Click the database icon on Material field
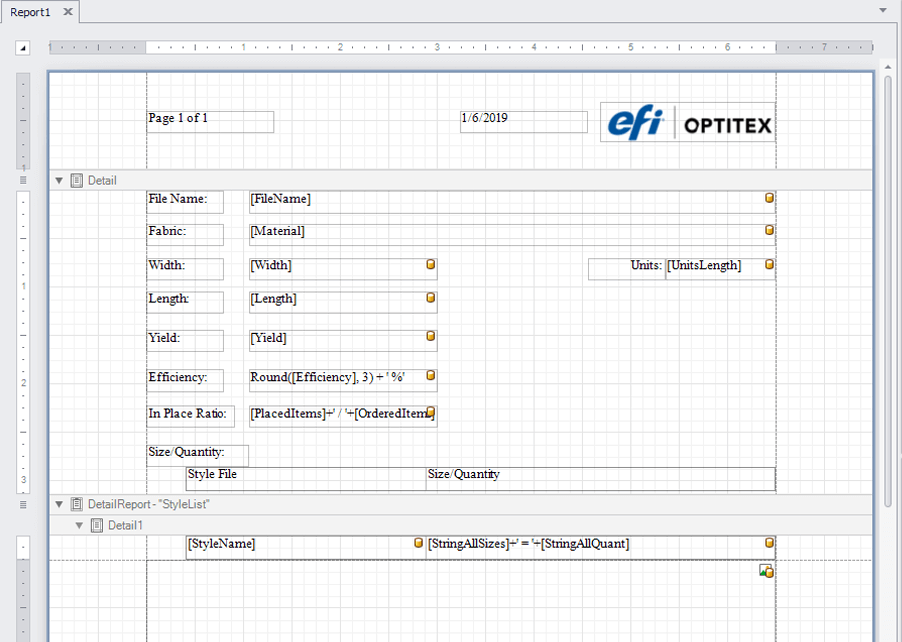 pyautogui.click(x=769, y=230)
